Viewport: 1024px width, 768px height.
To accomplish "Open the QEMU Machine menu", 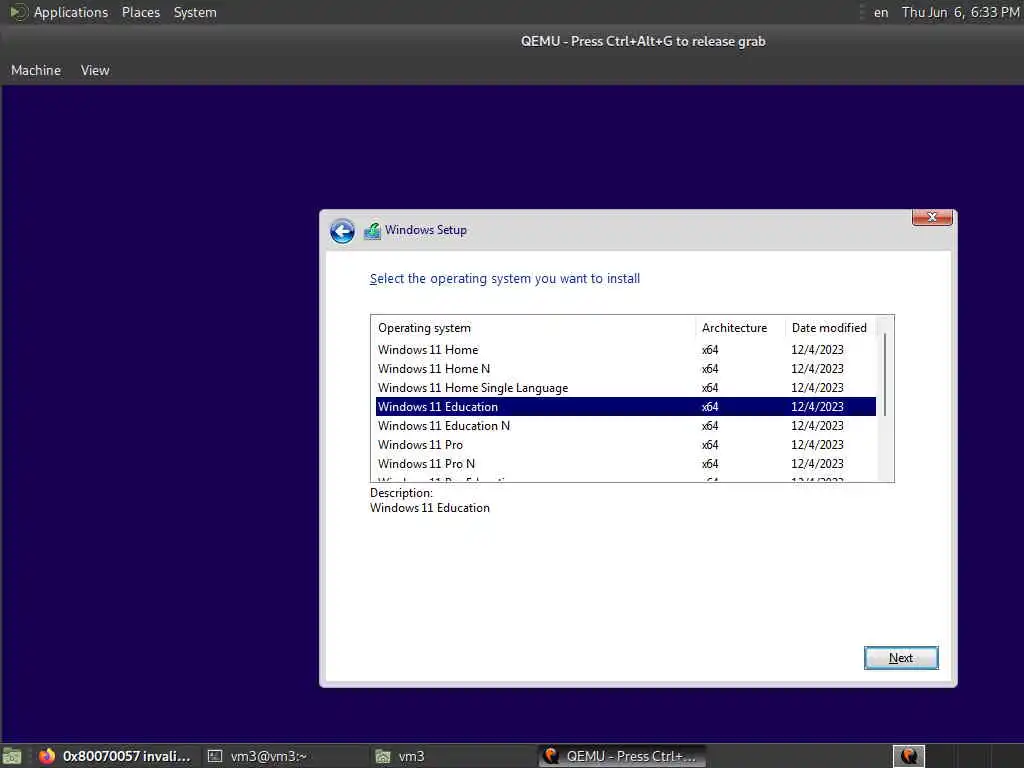I will pos(36,70).
